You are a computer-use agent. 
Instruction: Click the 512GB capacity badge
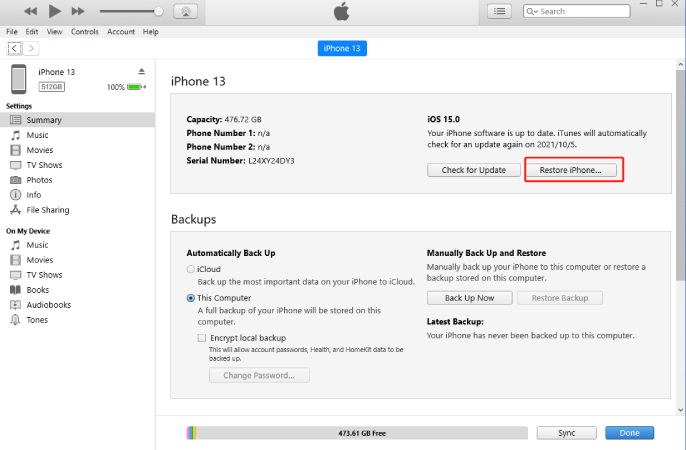pyautogui.click(x=52, y=87)
